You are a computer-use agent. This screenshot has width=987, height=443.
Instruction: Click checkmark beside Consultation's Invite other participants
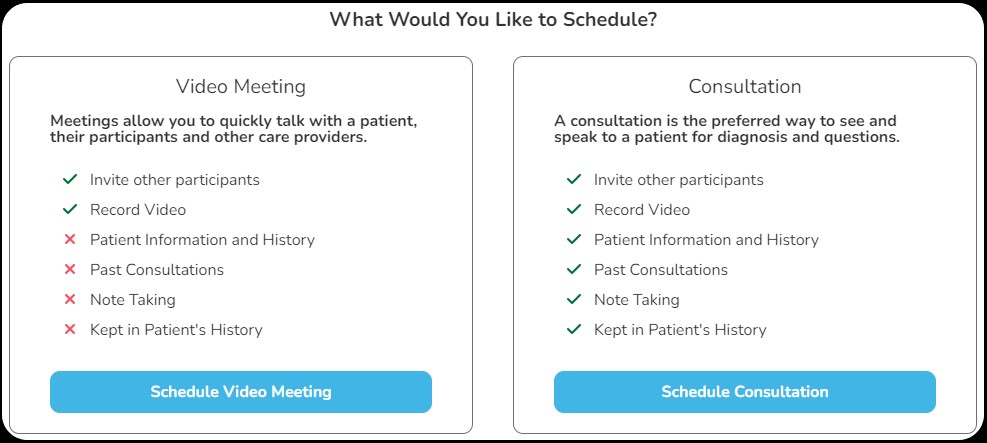(574, 180)
